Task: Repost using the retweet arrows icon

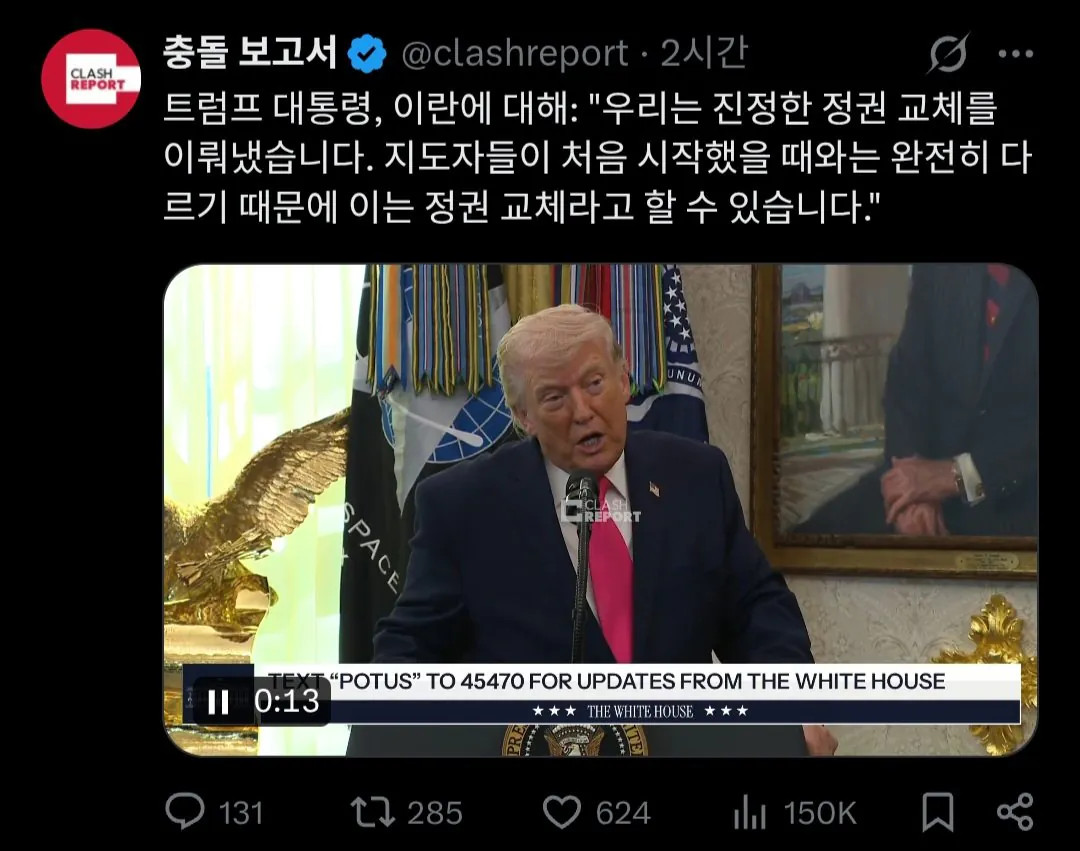Action: pos(372,812)
